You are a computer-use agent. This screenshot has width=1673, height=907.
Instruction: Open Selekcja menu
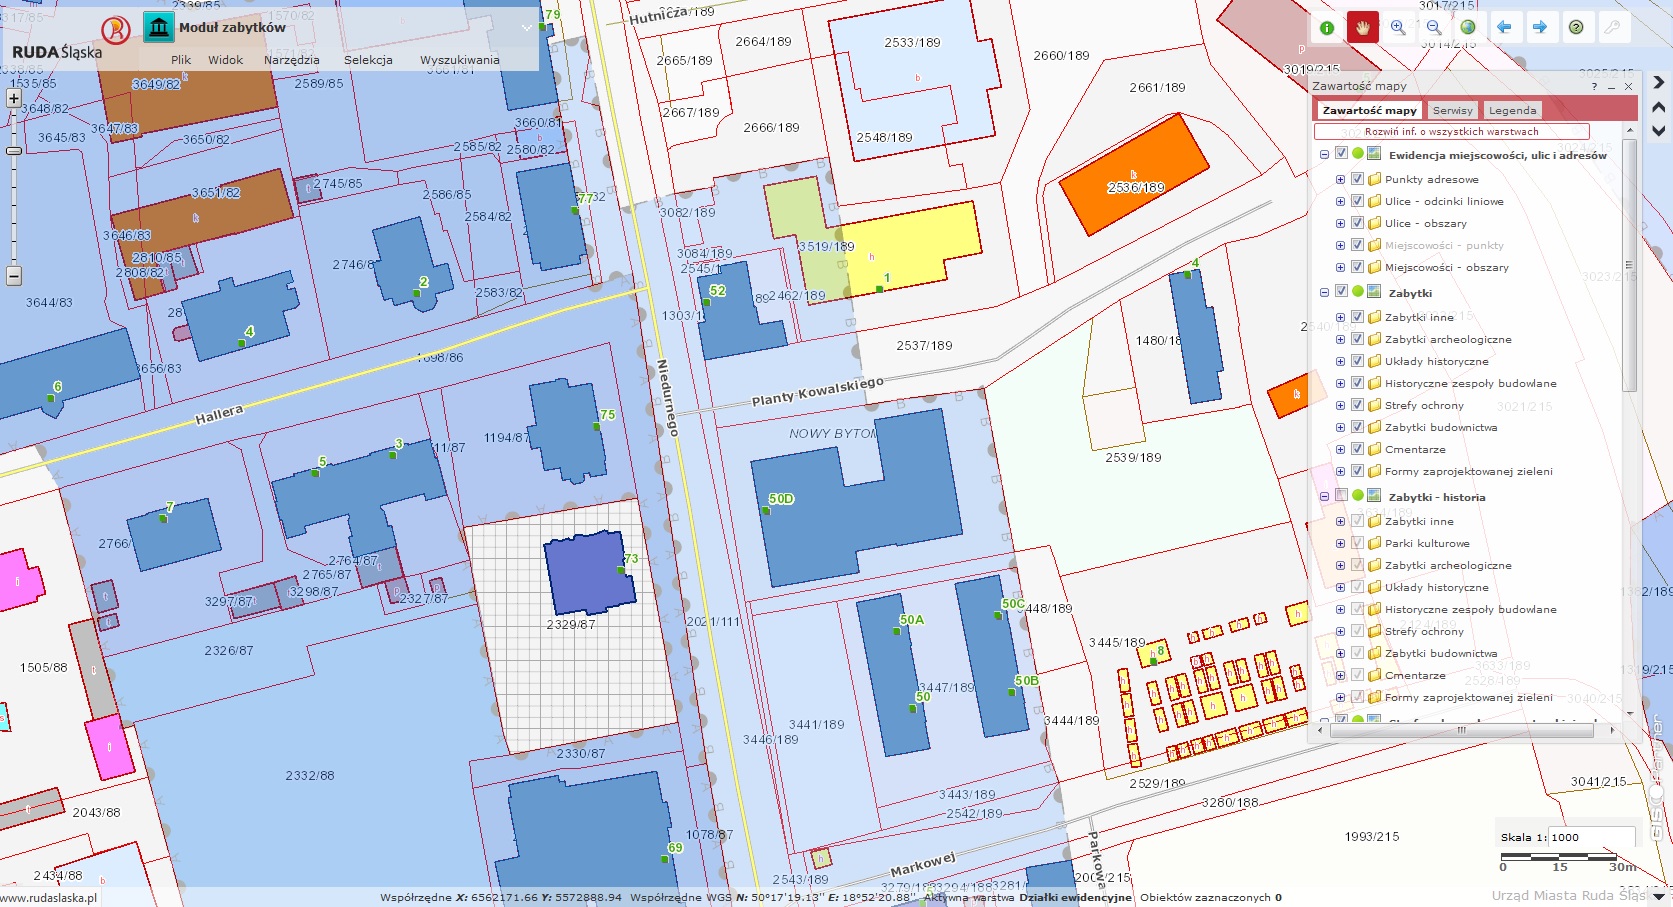(x=368, y=60)
